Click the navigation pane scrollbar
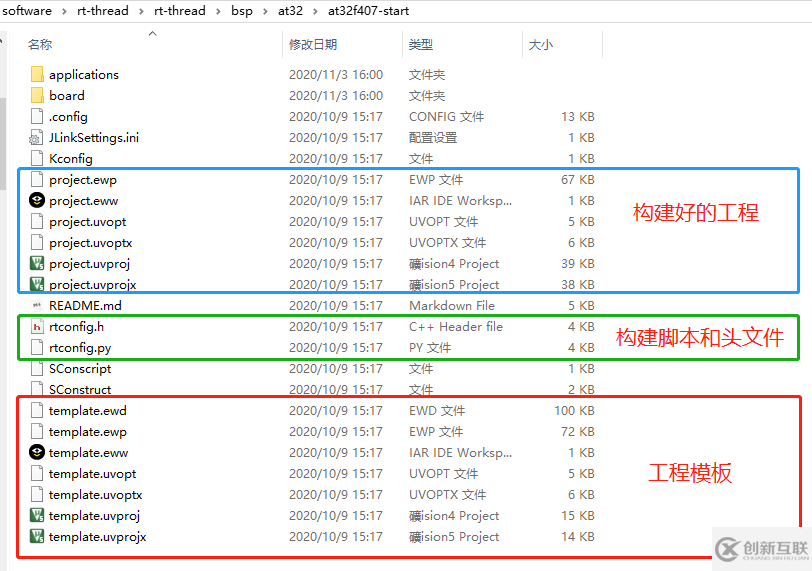This screenshot has width=812, height=571. point(3,143)
